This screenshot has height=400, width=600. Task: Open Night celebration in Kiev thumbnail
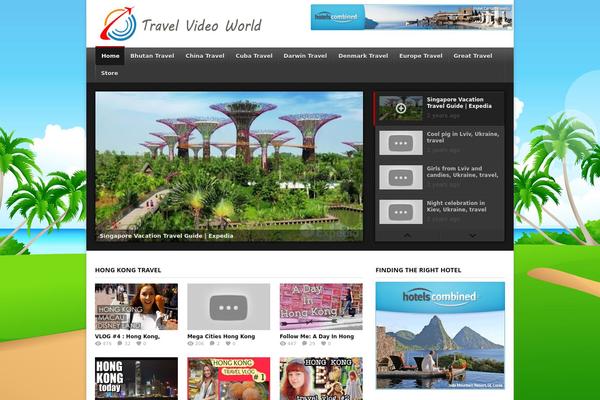click(x=401, y=212)
